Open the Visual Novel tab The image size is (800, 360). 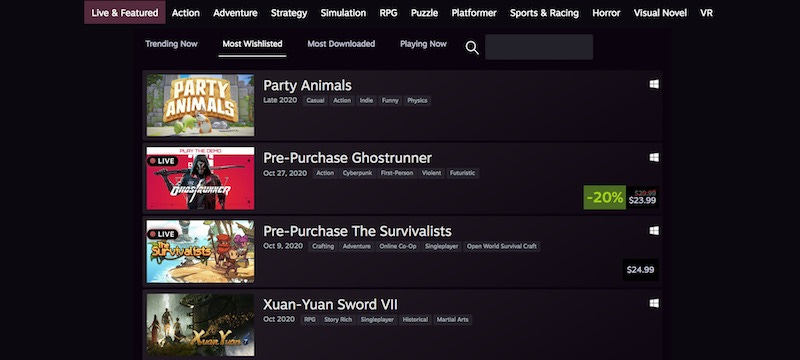[x=660, y=13]
